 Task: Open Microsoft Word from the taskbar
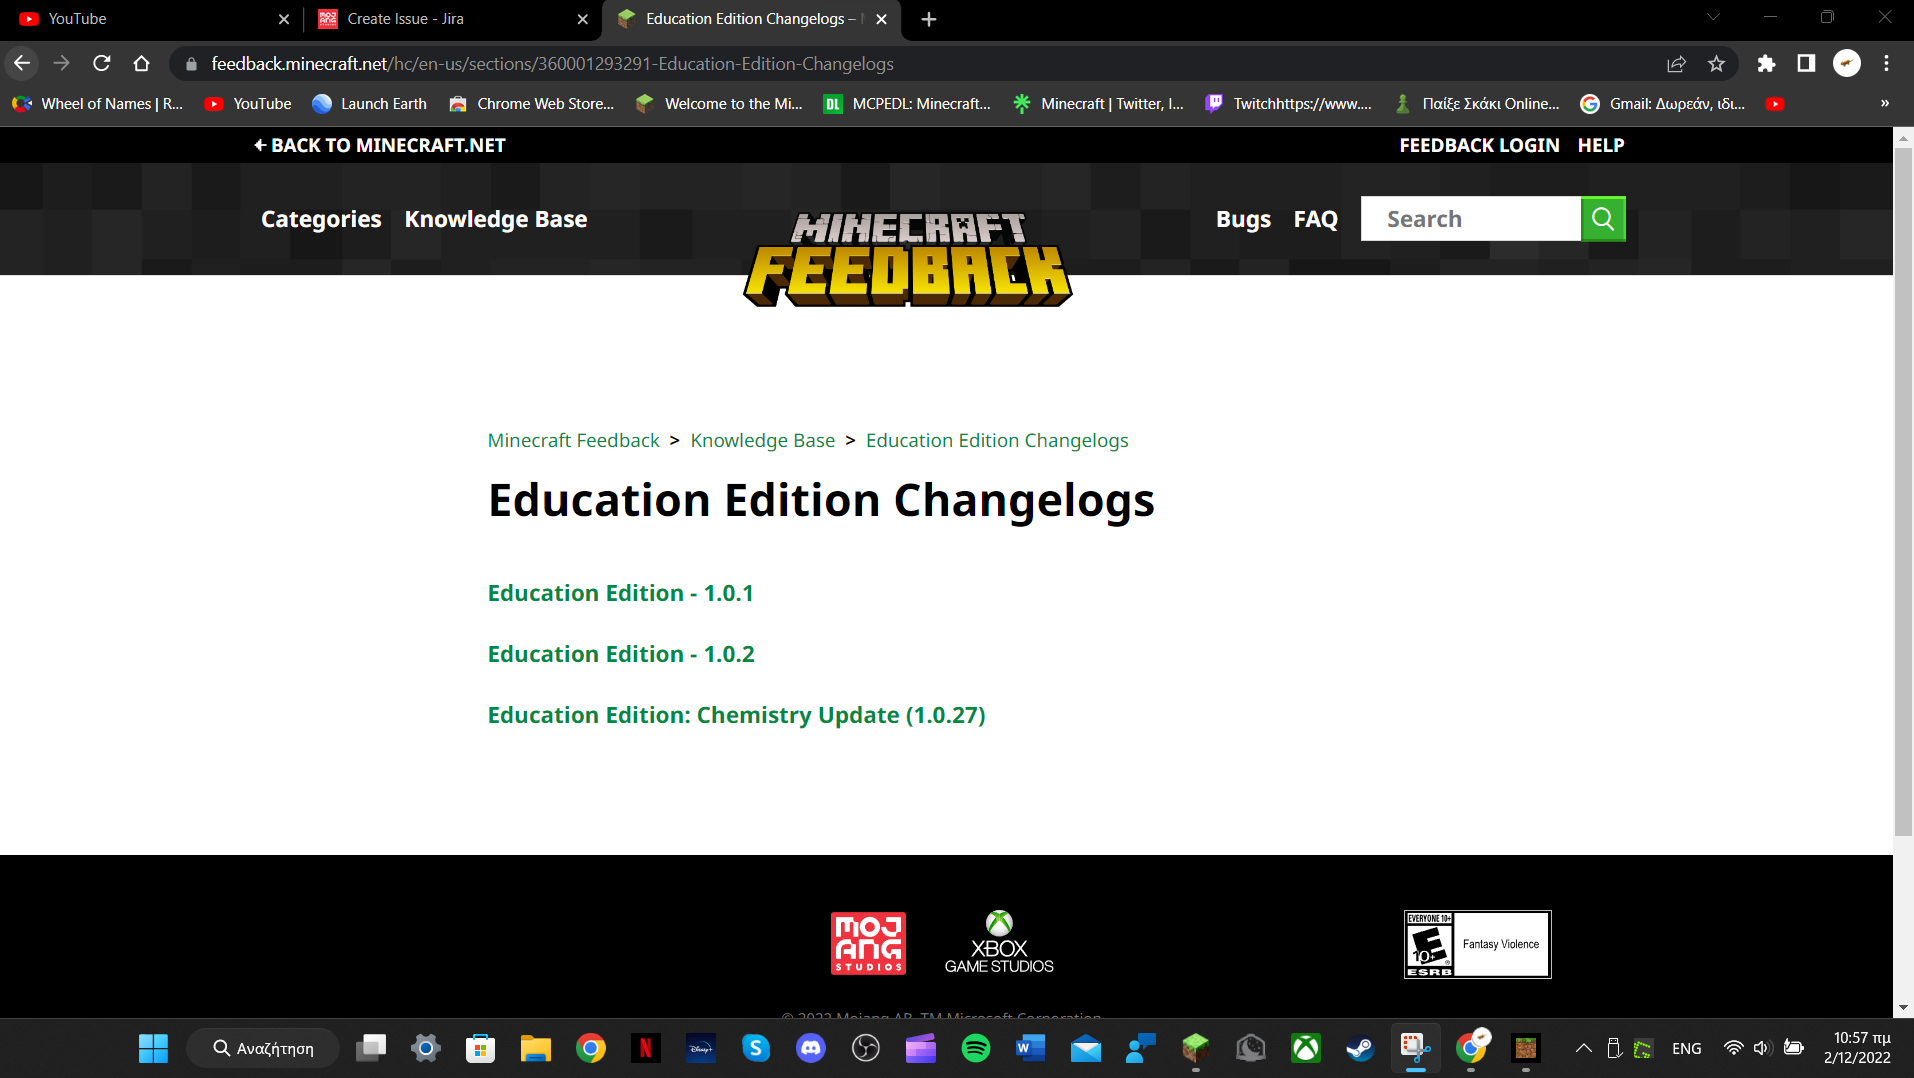(x=1030, y=1048)
